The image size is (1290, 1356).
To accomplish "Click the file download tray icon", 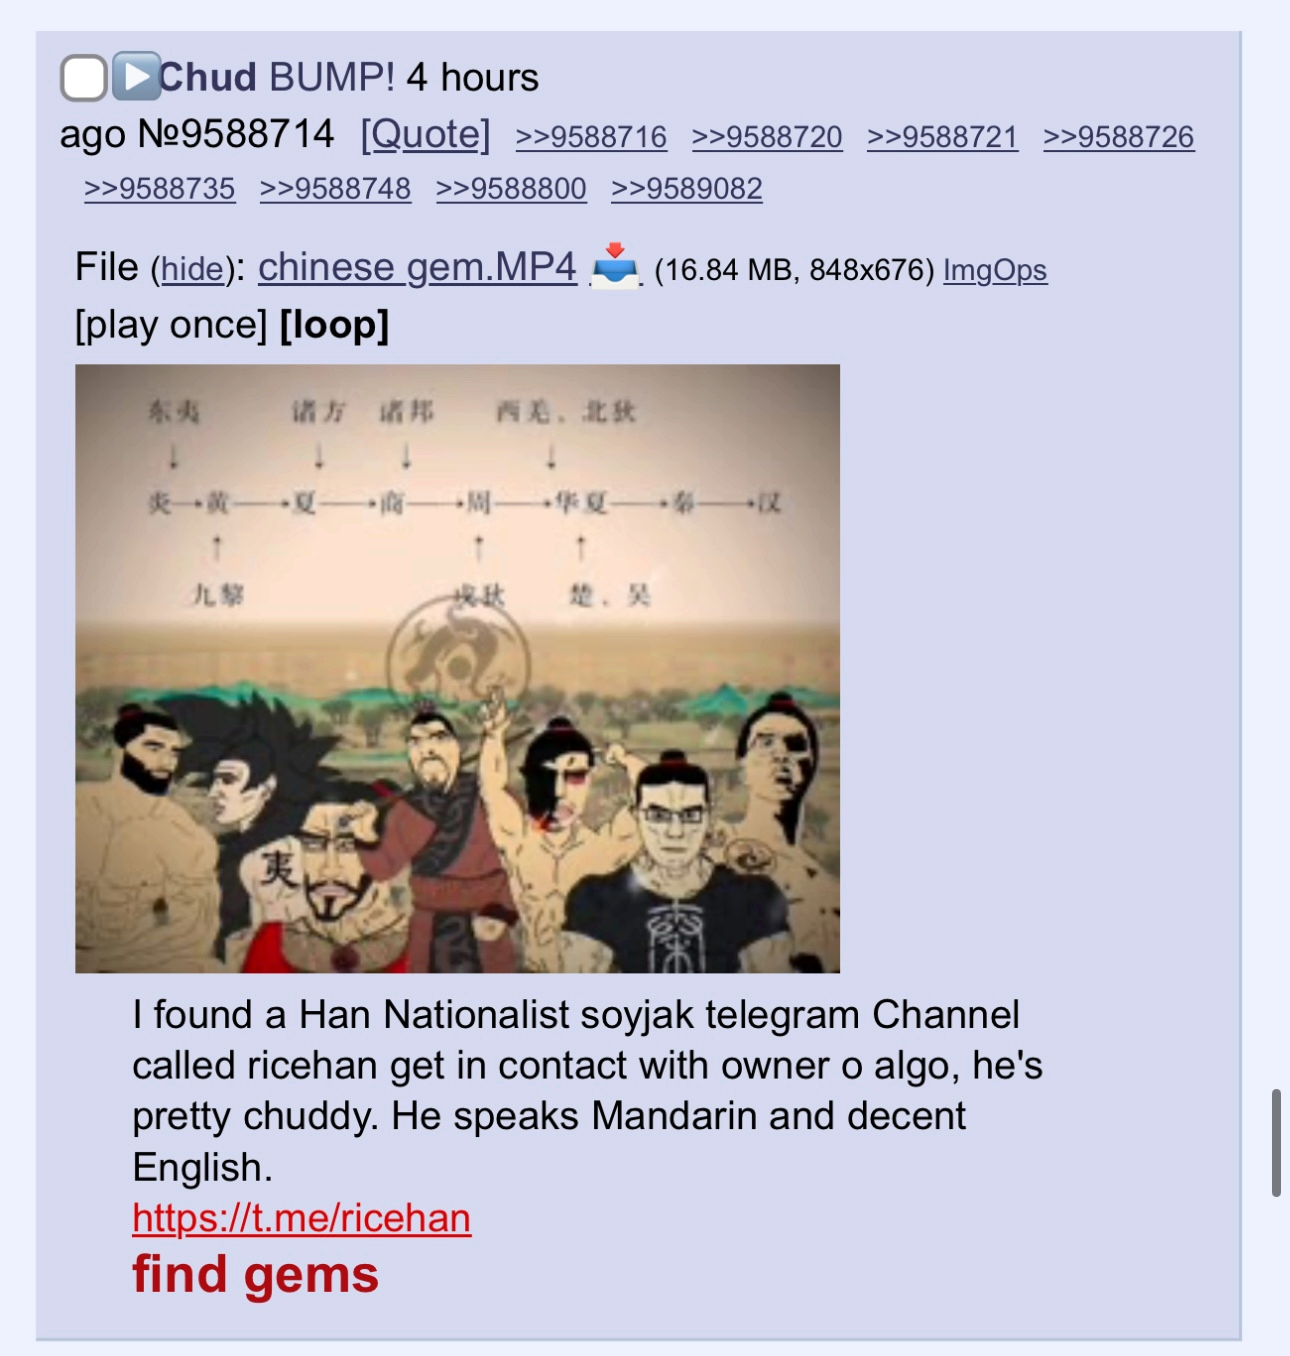I will 615,266.
